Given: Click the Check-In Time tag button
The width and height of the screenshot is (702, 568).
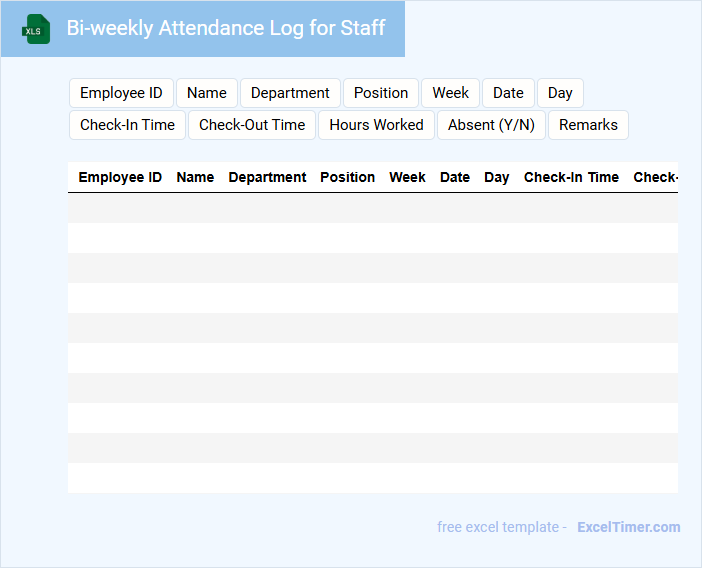Looking at the screenshot, I should pos(128,125).
